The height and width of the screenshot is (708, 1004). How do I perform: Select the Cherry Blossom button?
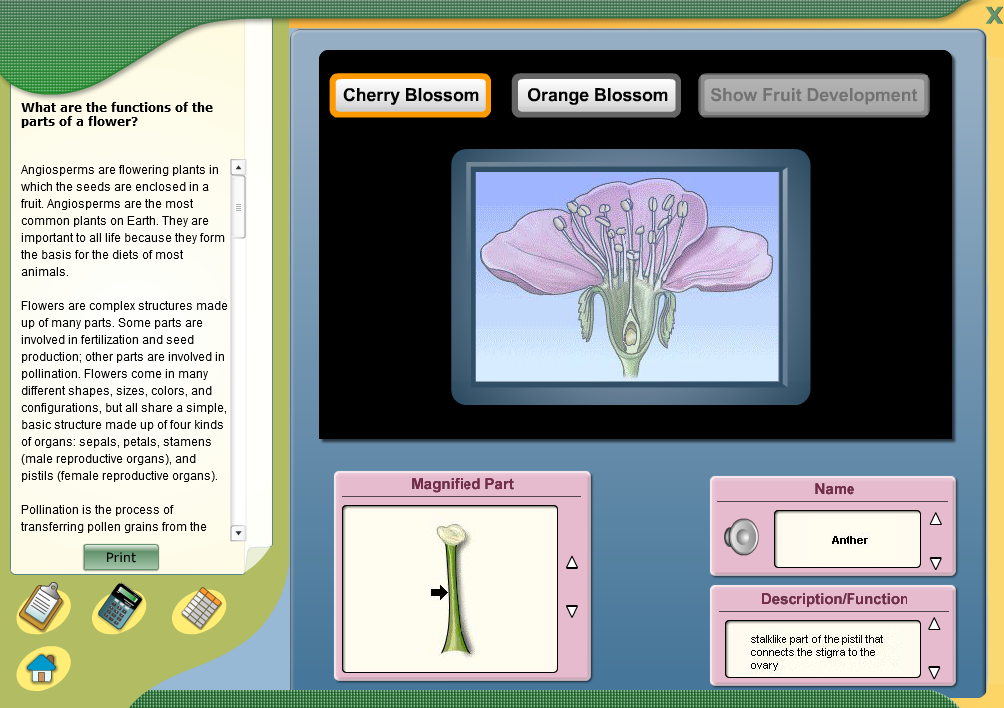click(x=410, y=95)
